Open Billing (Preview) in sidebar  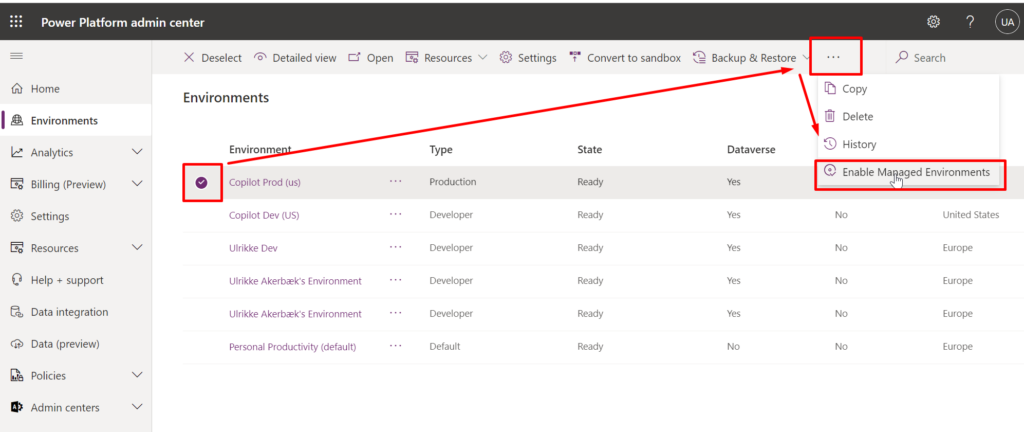pos(68,184)
